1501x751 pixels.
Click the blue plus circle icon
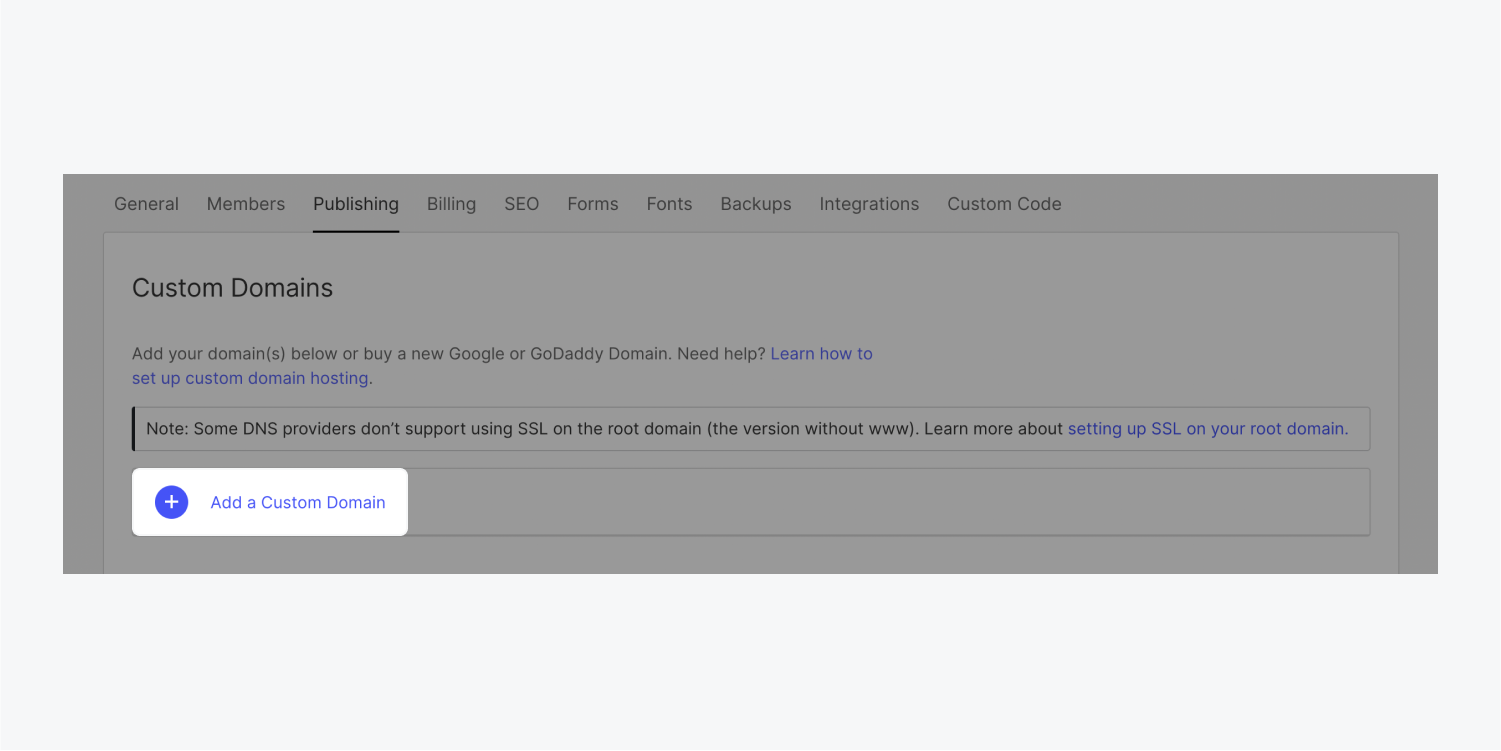[x=171, y=502]
